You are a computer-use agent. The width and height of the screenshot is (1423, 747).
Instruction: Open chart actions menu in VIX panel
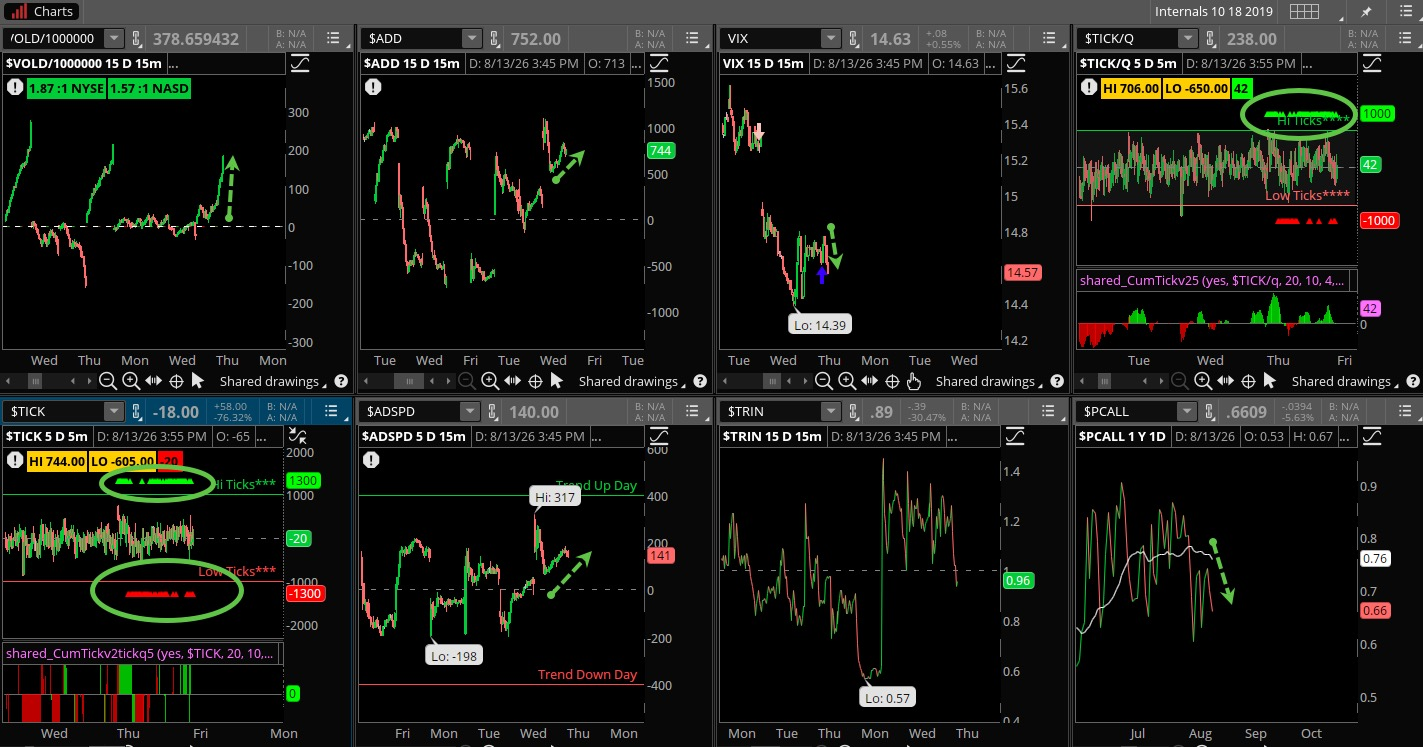(1048, 39)
